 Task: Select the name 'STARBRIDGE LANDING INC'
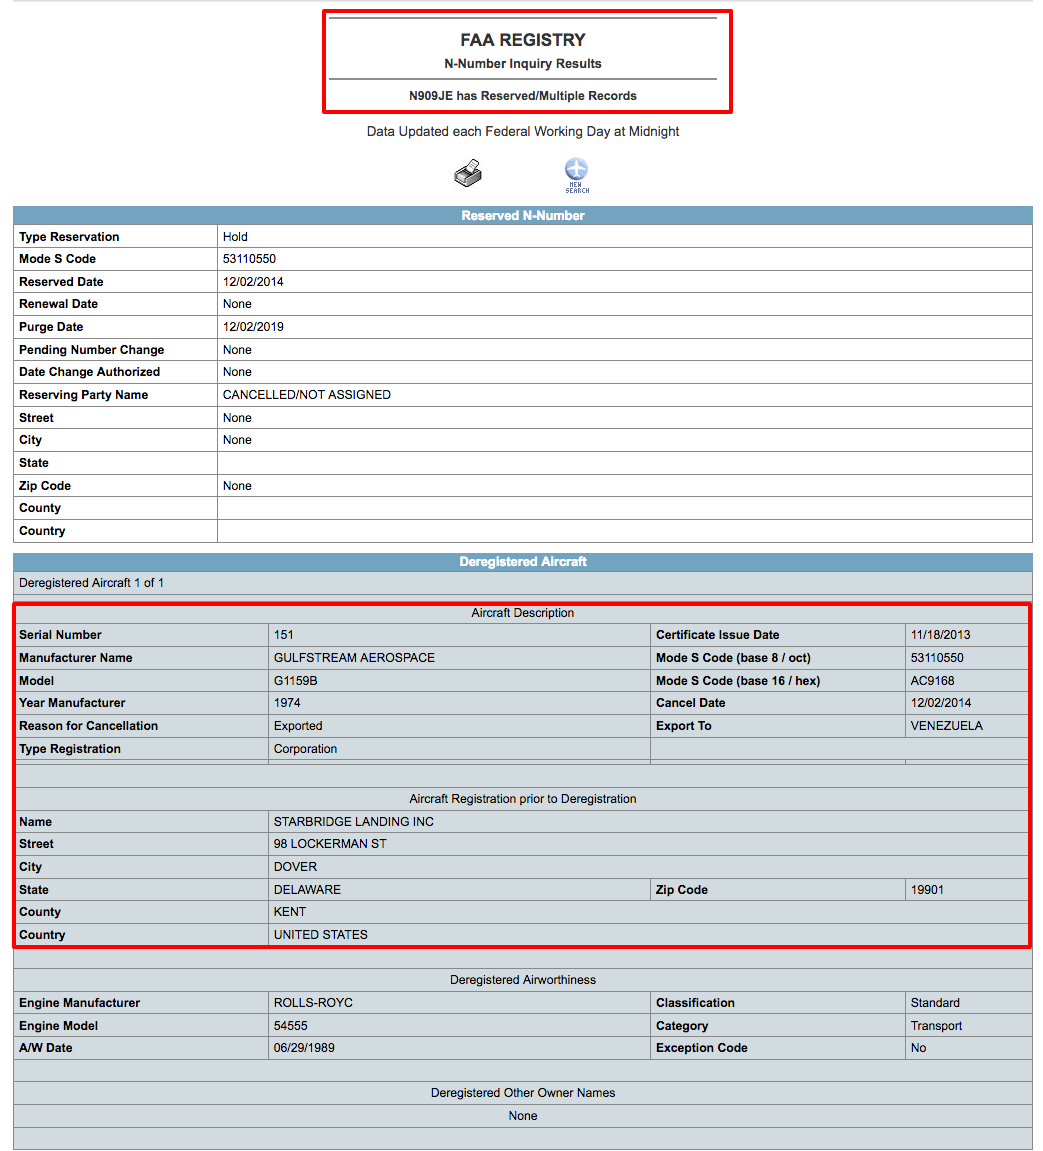coord(354,821)
